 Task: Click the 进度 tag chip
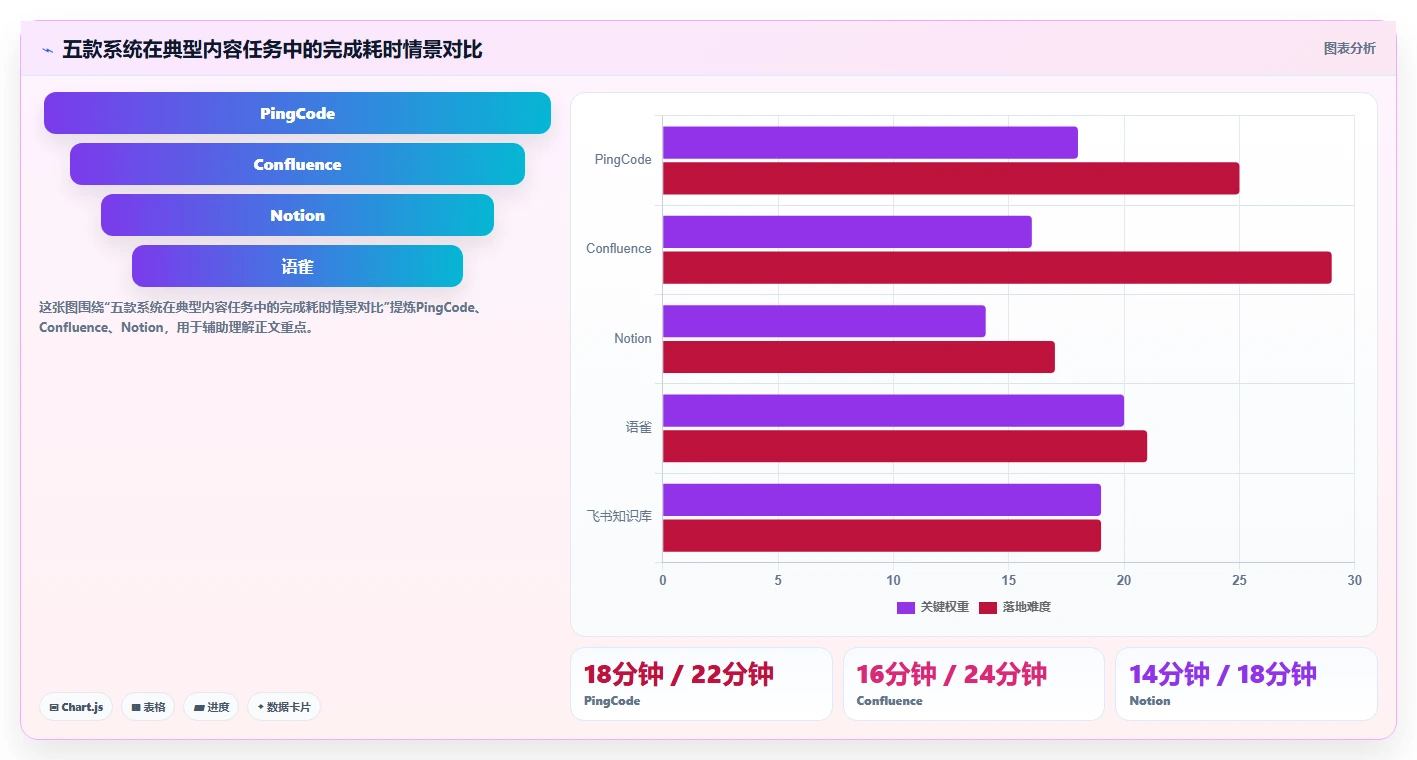tap(211, 707)
